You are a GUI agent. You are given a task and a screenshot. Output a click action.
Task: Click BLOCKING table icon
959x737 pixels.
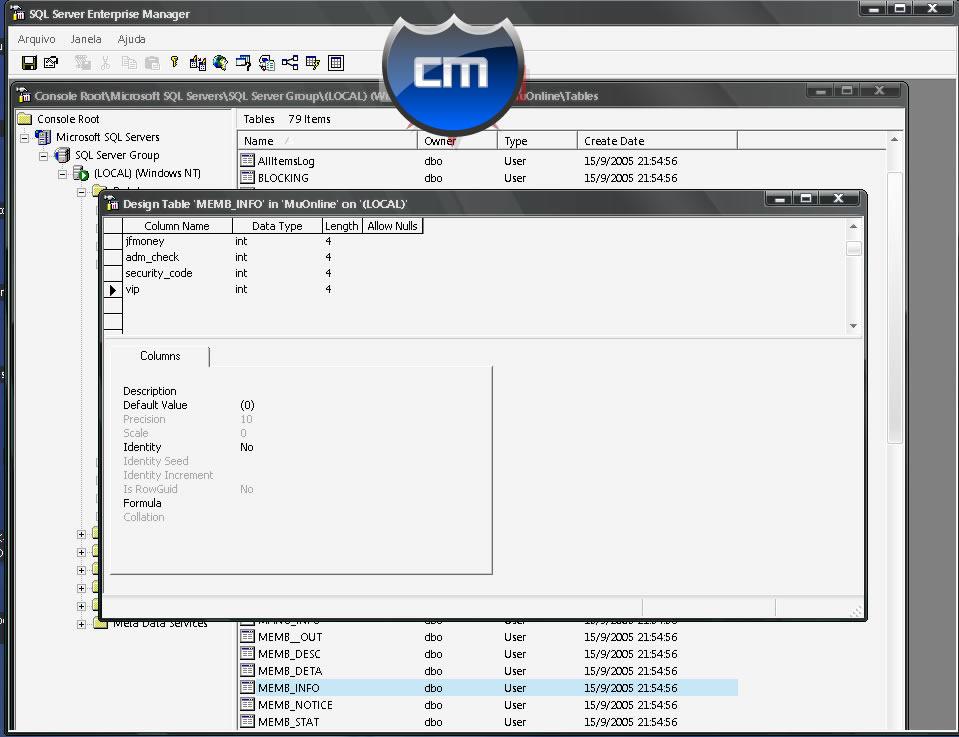pos(247,178)
